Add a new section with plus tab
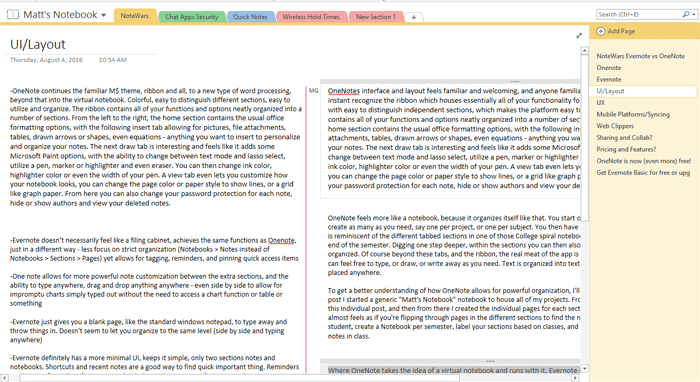This screenshot has width=700, height=382. pyautogui.click(x=414, y=17)
